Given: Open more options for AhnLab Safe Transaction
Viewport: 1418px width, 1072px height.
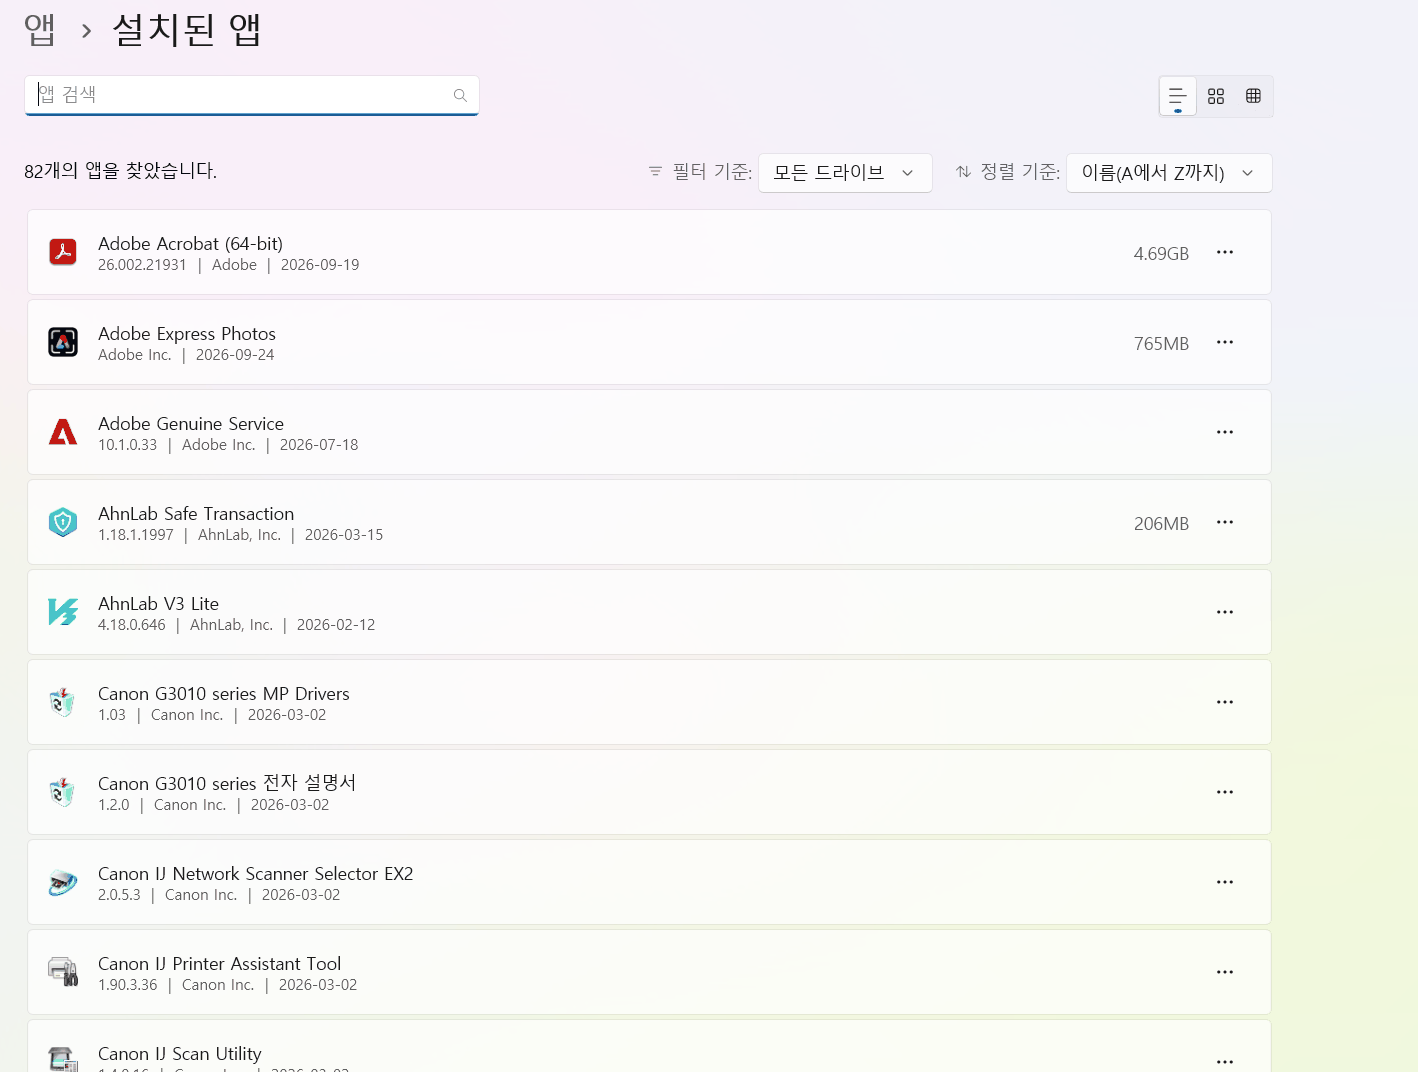Looking at the screenshot, I should 1225,522.
